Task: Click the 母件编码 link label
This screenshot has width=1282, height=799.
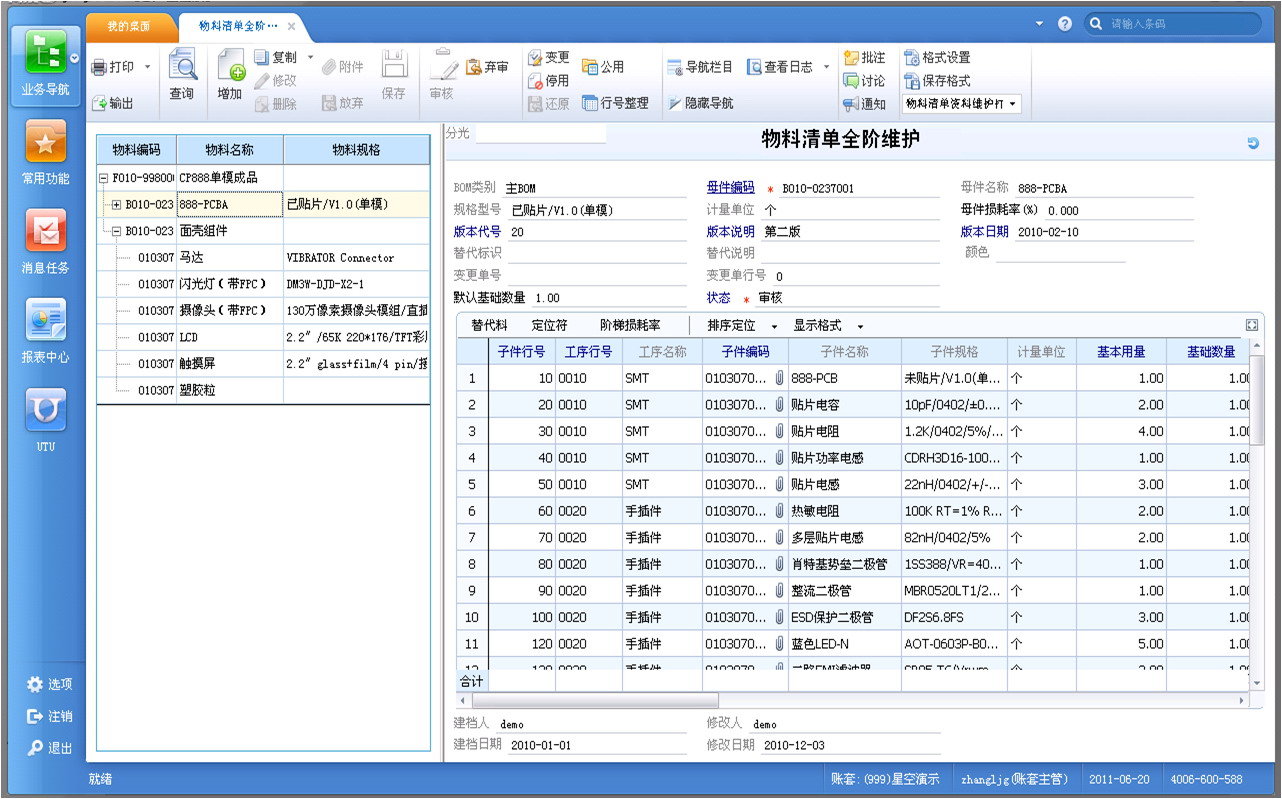Action: [730, 187]
